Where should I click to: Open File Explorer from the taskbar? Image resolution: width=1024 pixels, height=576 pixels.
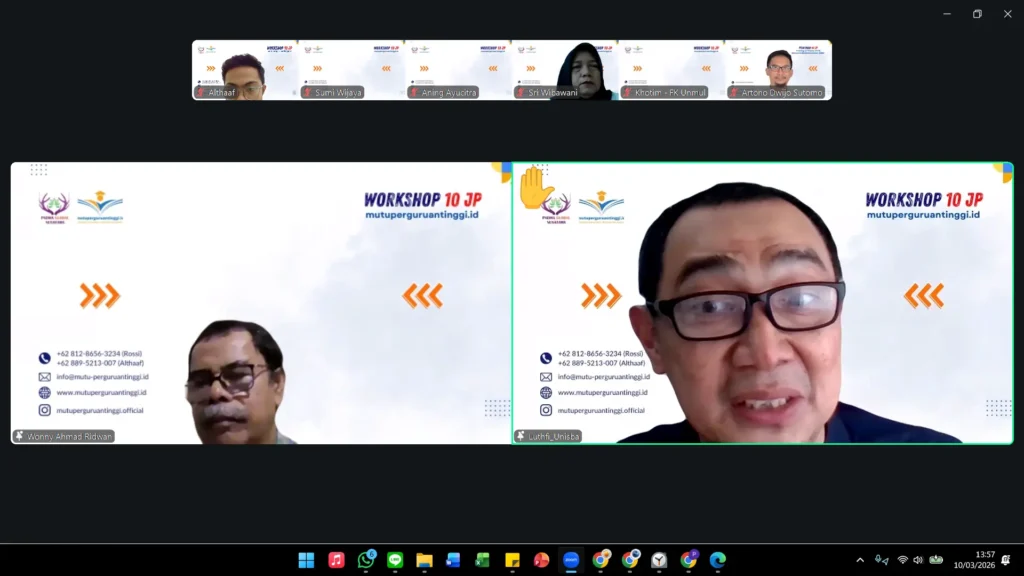pos(424,560)
